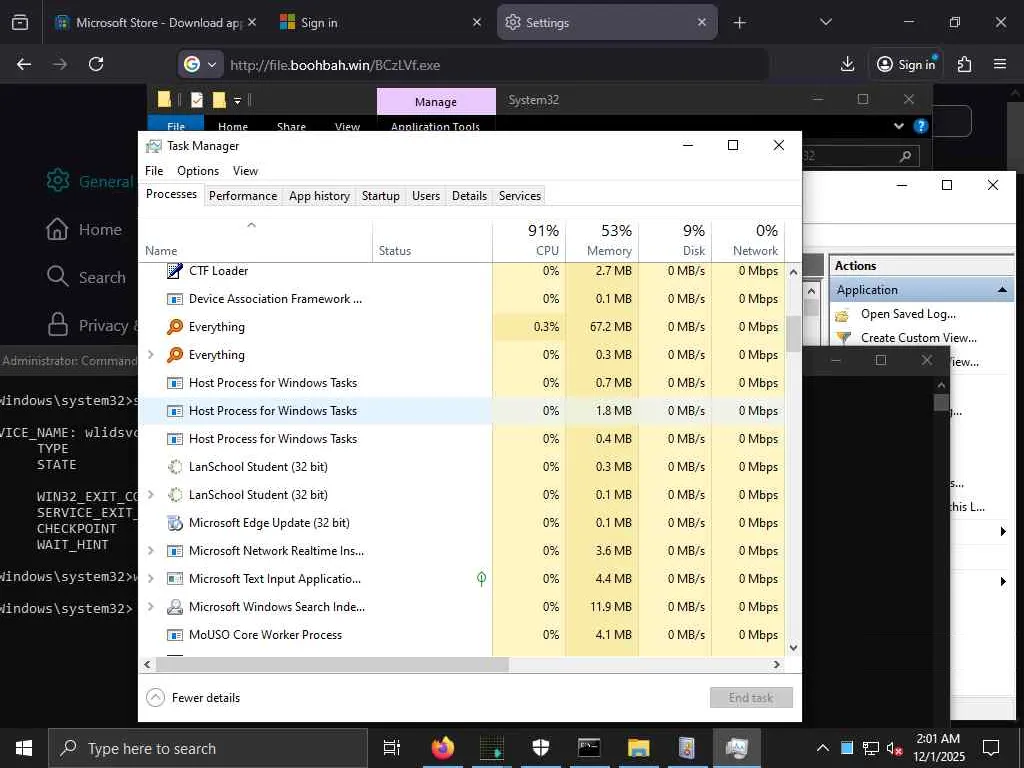Open Task Manager Options menu
Viewport: 1024px width, 768px height.
point(198,170)
